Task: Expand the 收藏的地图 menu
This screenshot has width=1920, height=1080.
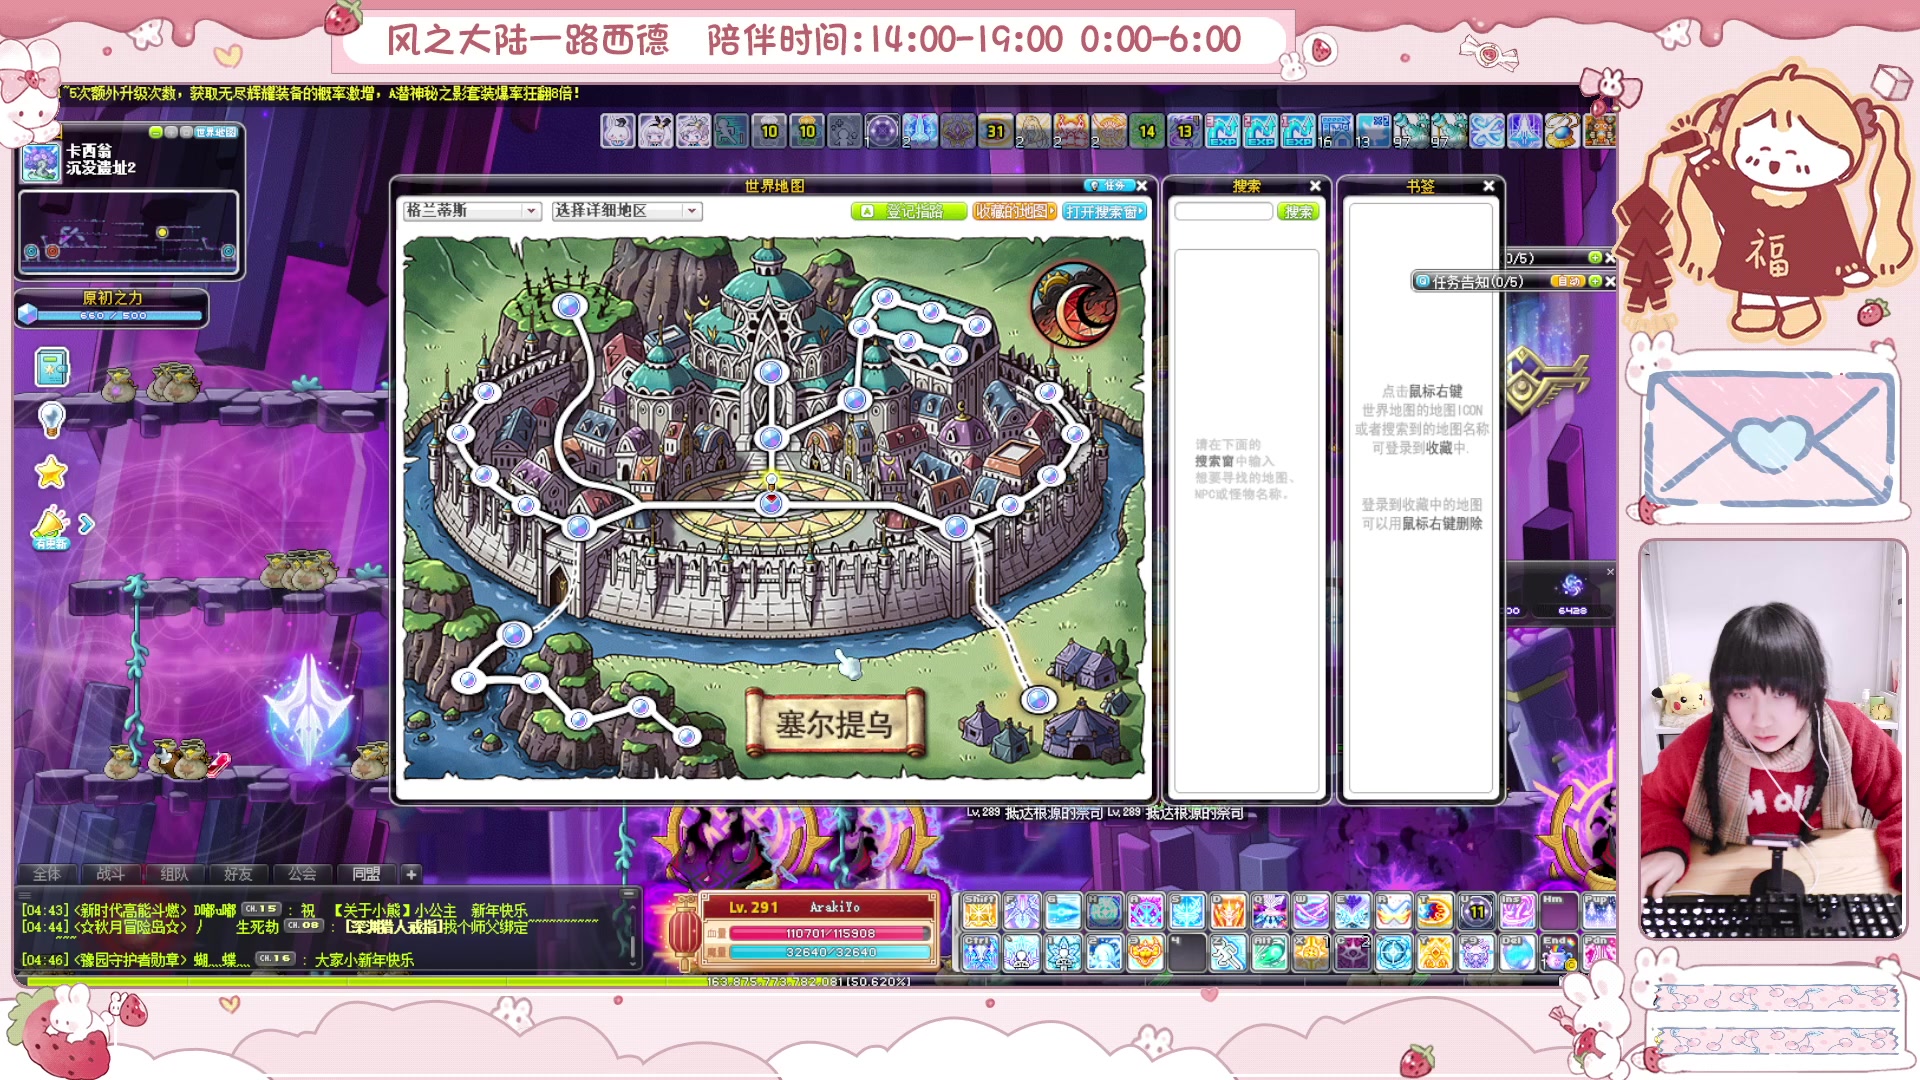Action: click(1015, 212)
